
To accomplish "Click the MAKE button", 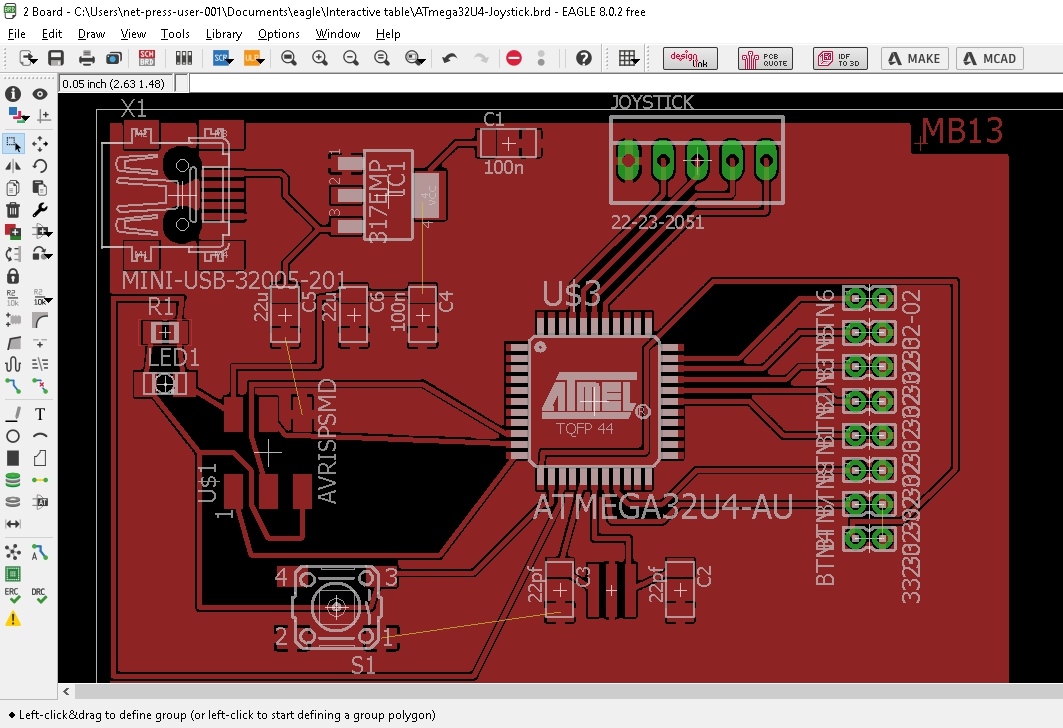I will (913, 59).
